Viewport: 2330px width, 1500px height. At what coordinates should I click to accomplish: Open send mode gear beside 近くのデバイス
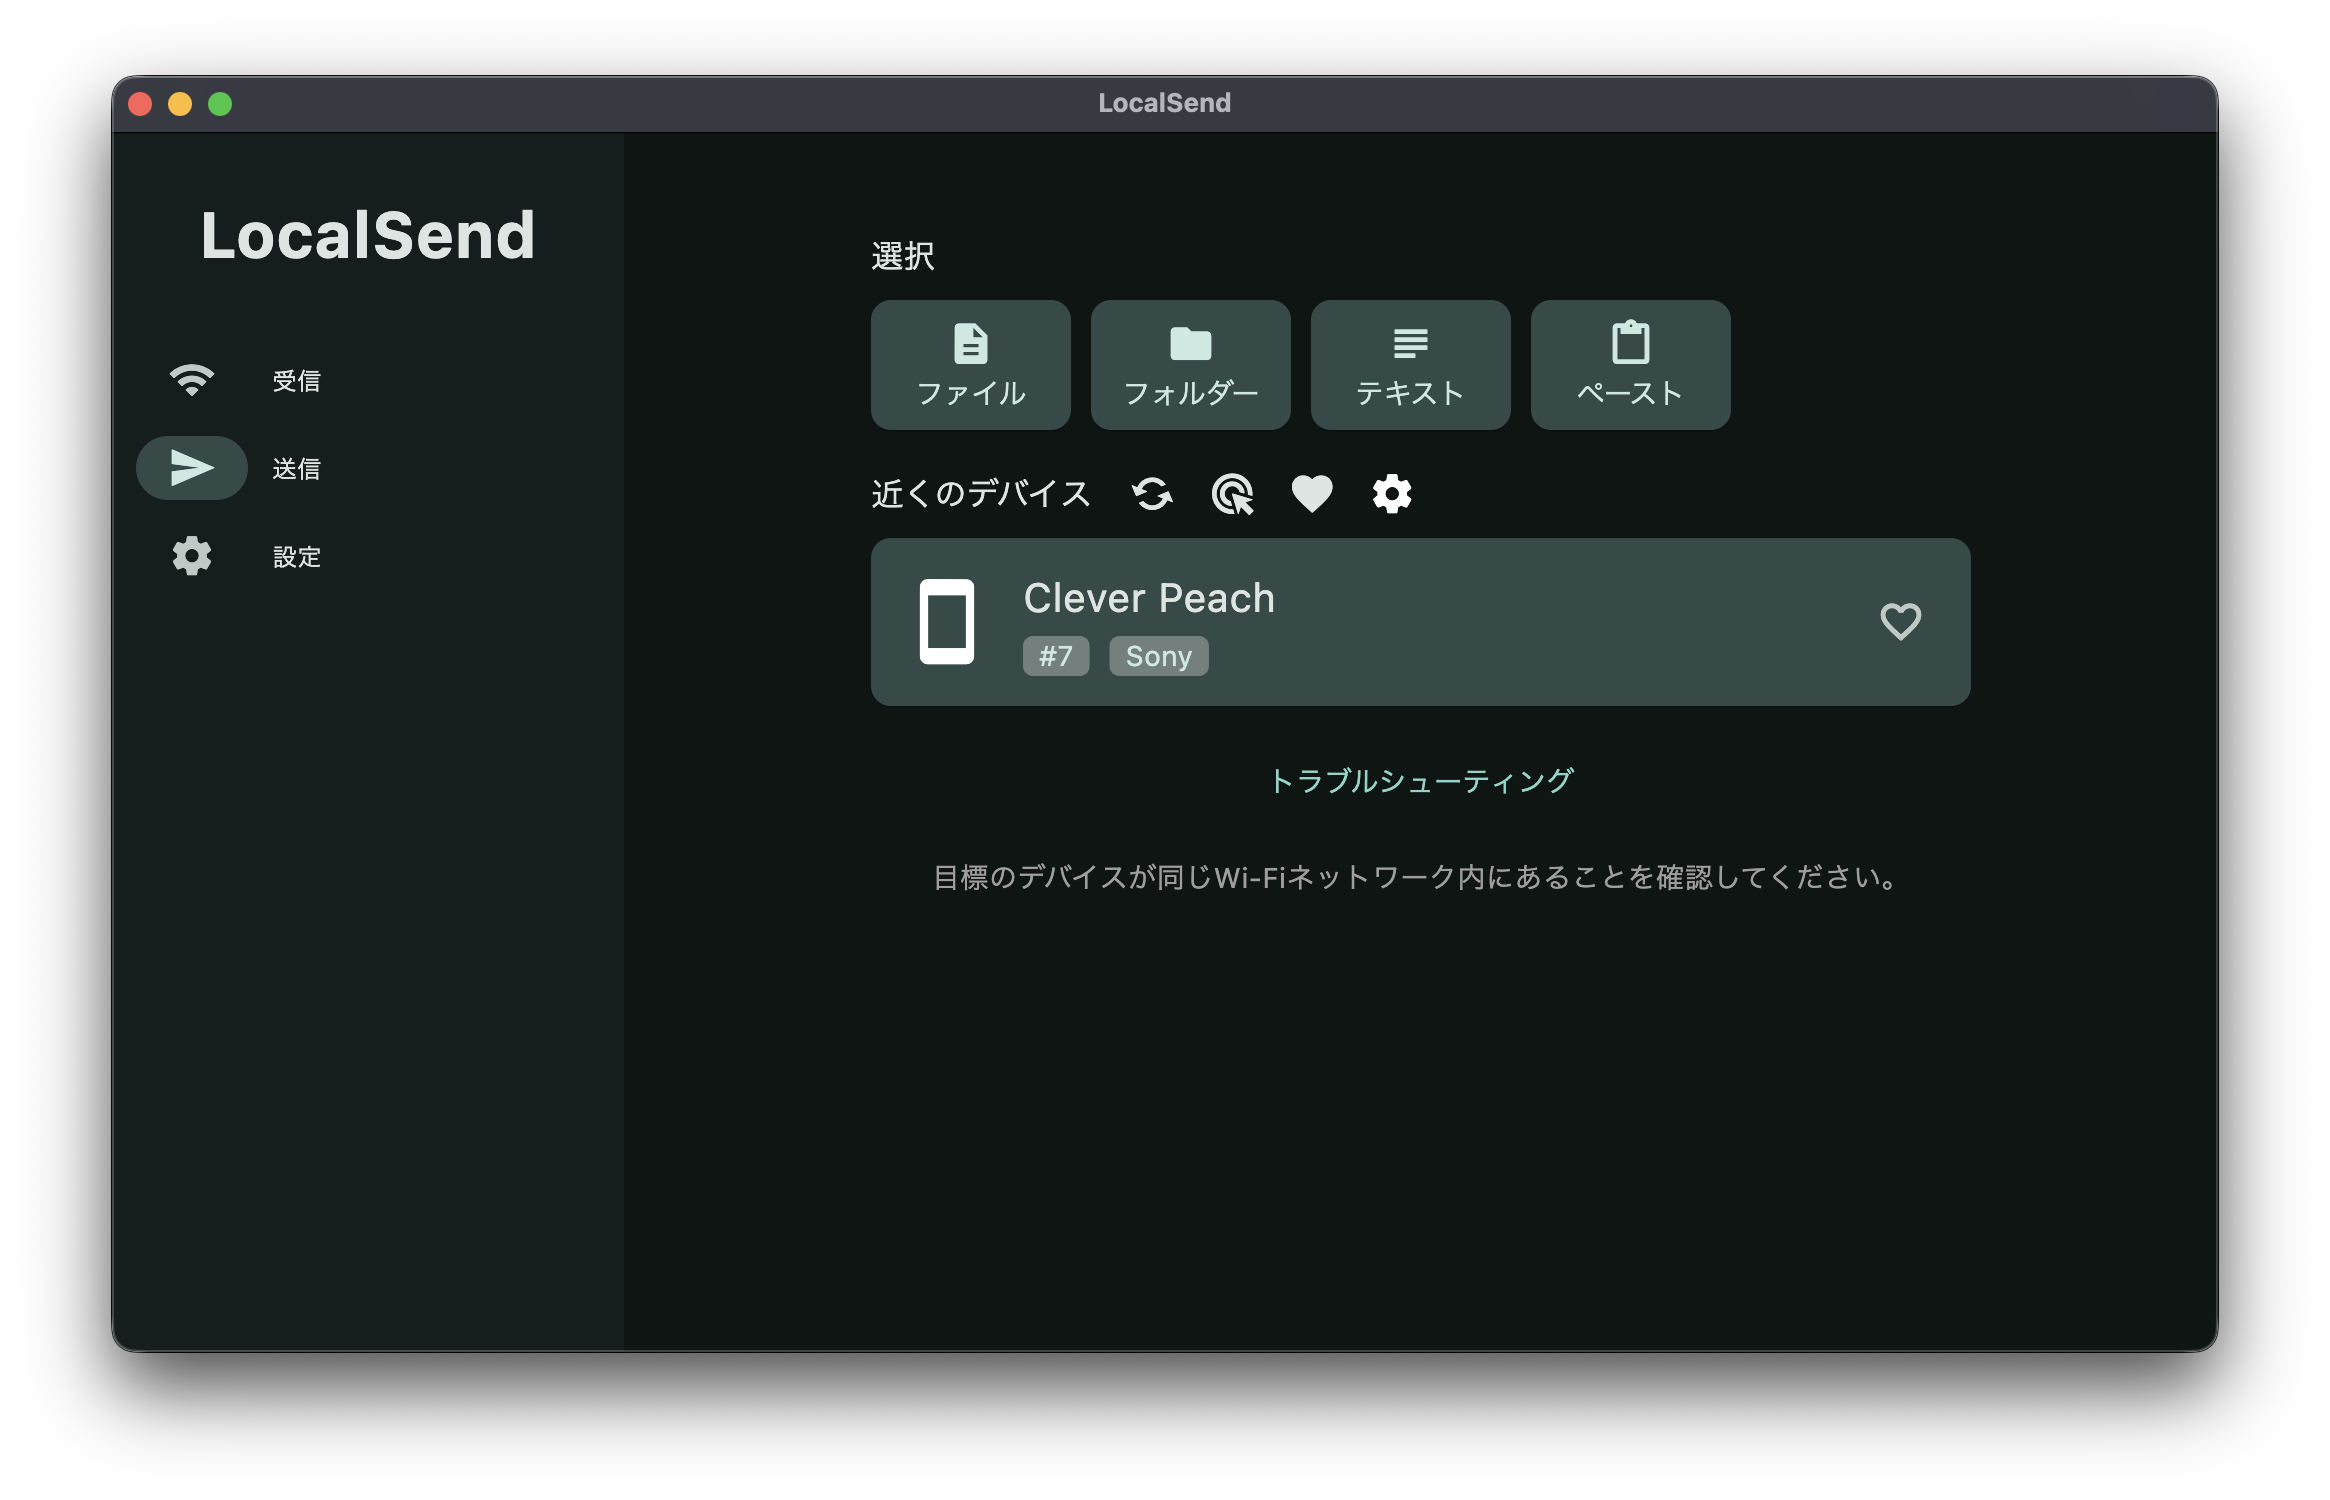[x=1392, y=494]
